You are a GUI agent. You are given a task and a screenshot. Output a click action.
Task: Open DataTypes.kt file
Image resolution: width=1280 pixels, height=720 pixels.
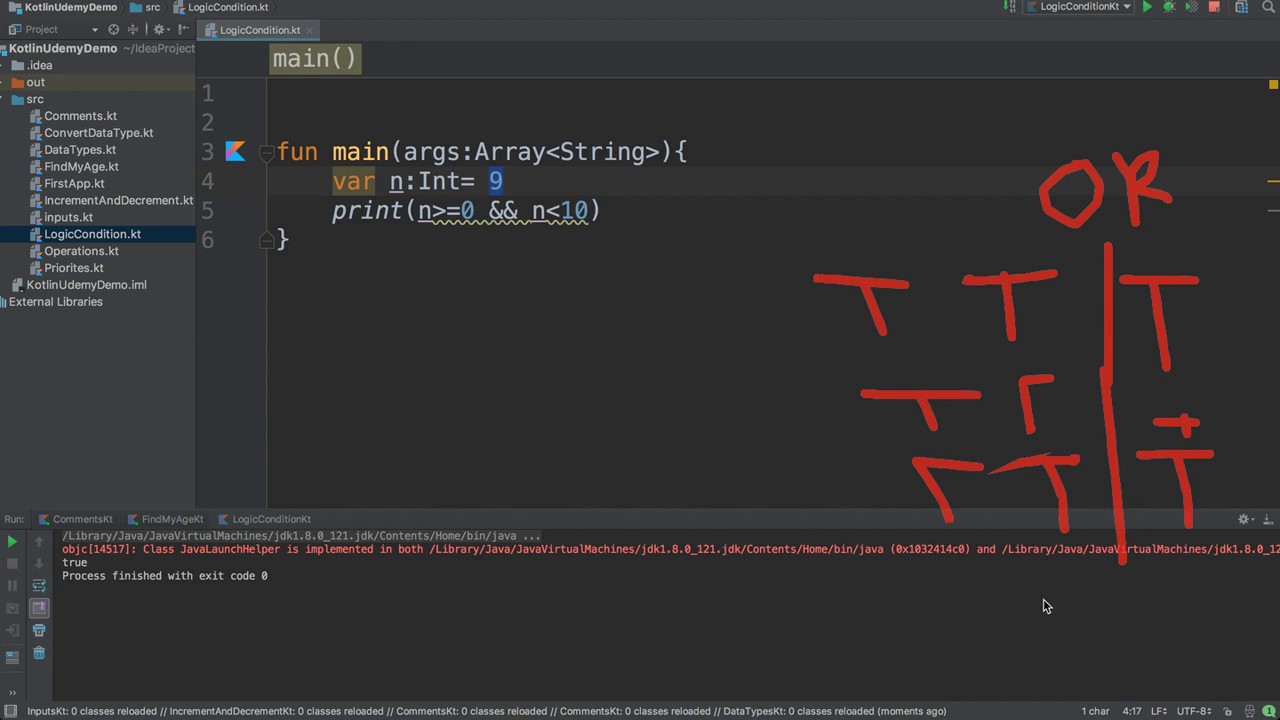pos(80,150)
